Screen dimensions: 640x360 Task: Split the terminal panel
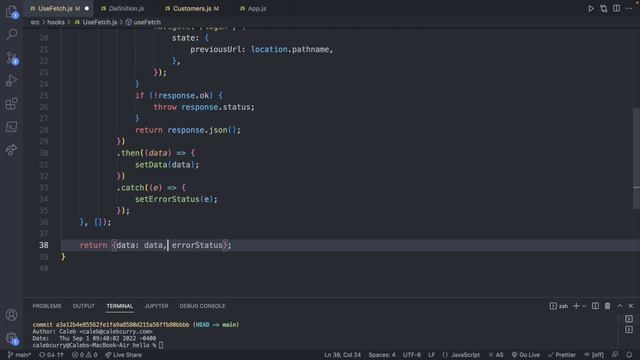click(x=596, y=306)
